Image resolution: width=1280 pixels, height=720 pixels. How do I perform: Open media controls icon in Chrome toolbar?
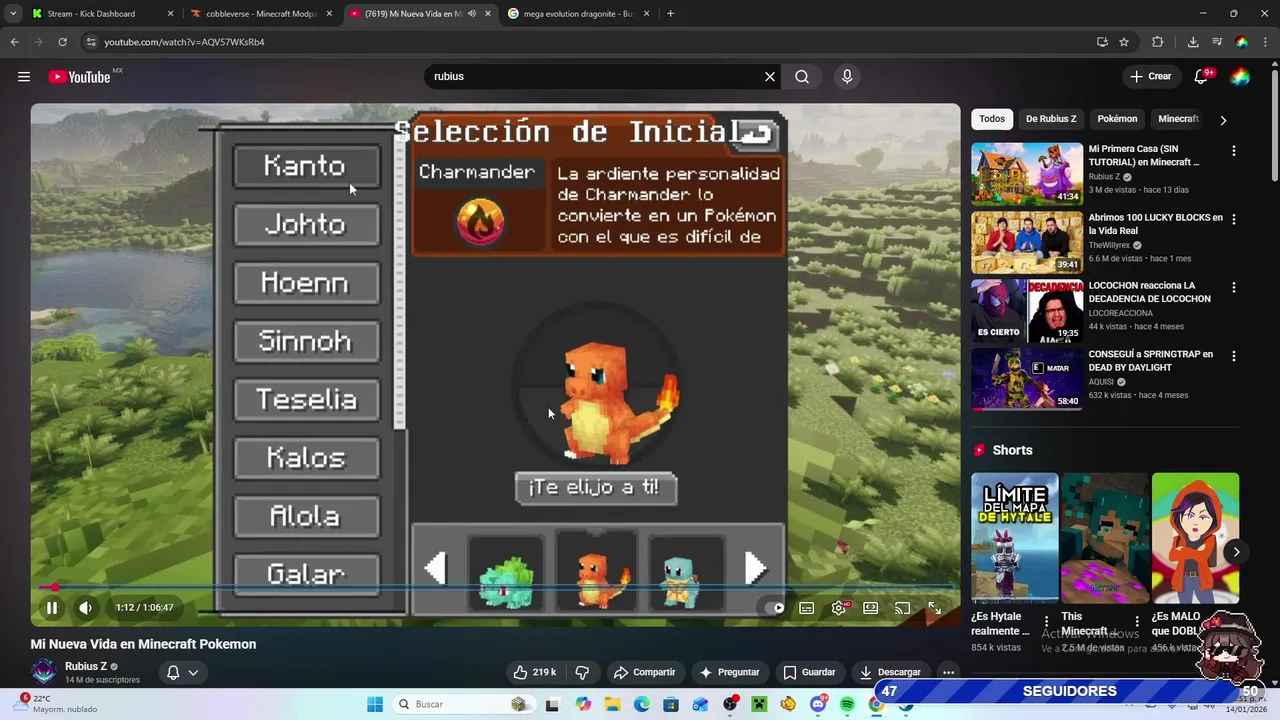coord(1217,42)
